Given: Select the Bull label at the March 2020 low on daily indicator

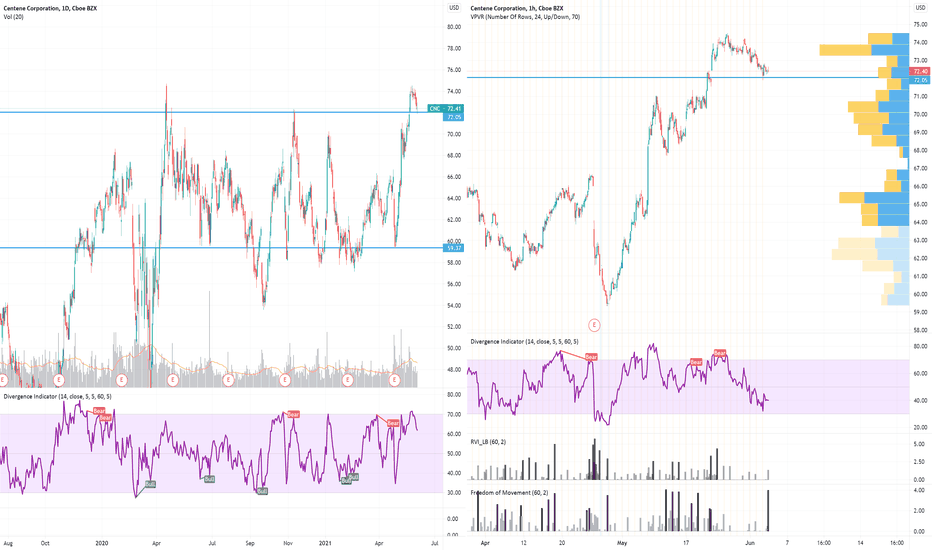Looking at the screenshot, I should (x=150, y=484).
